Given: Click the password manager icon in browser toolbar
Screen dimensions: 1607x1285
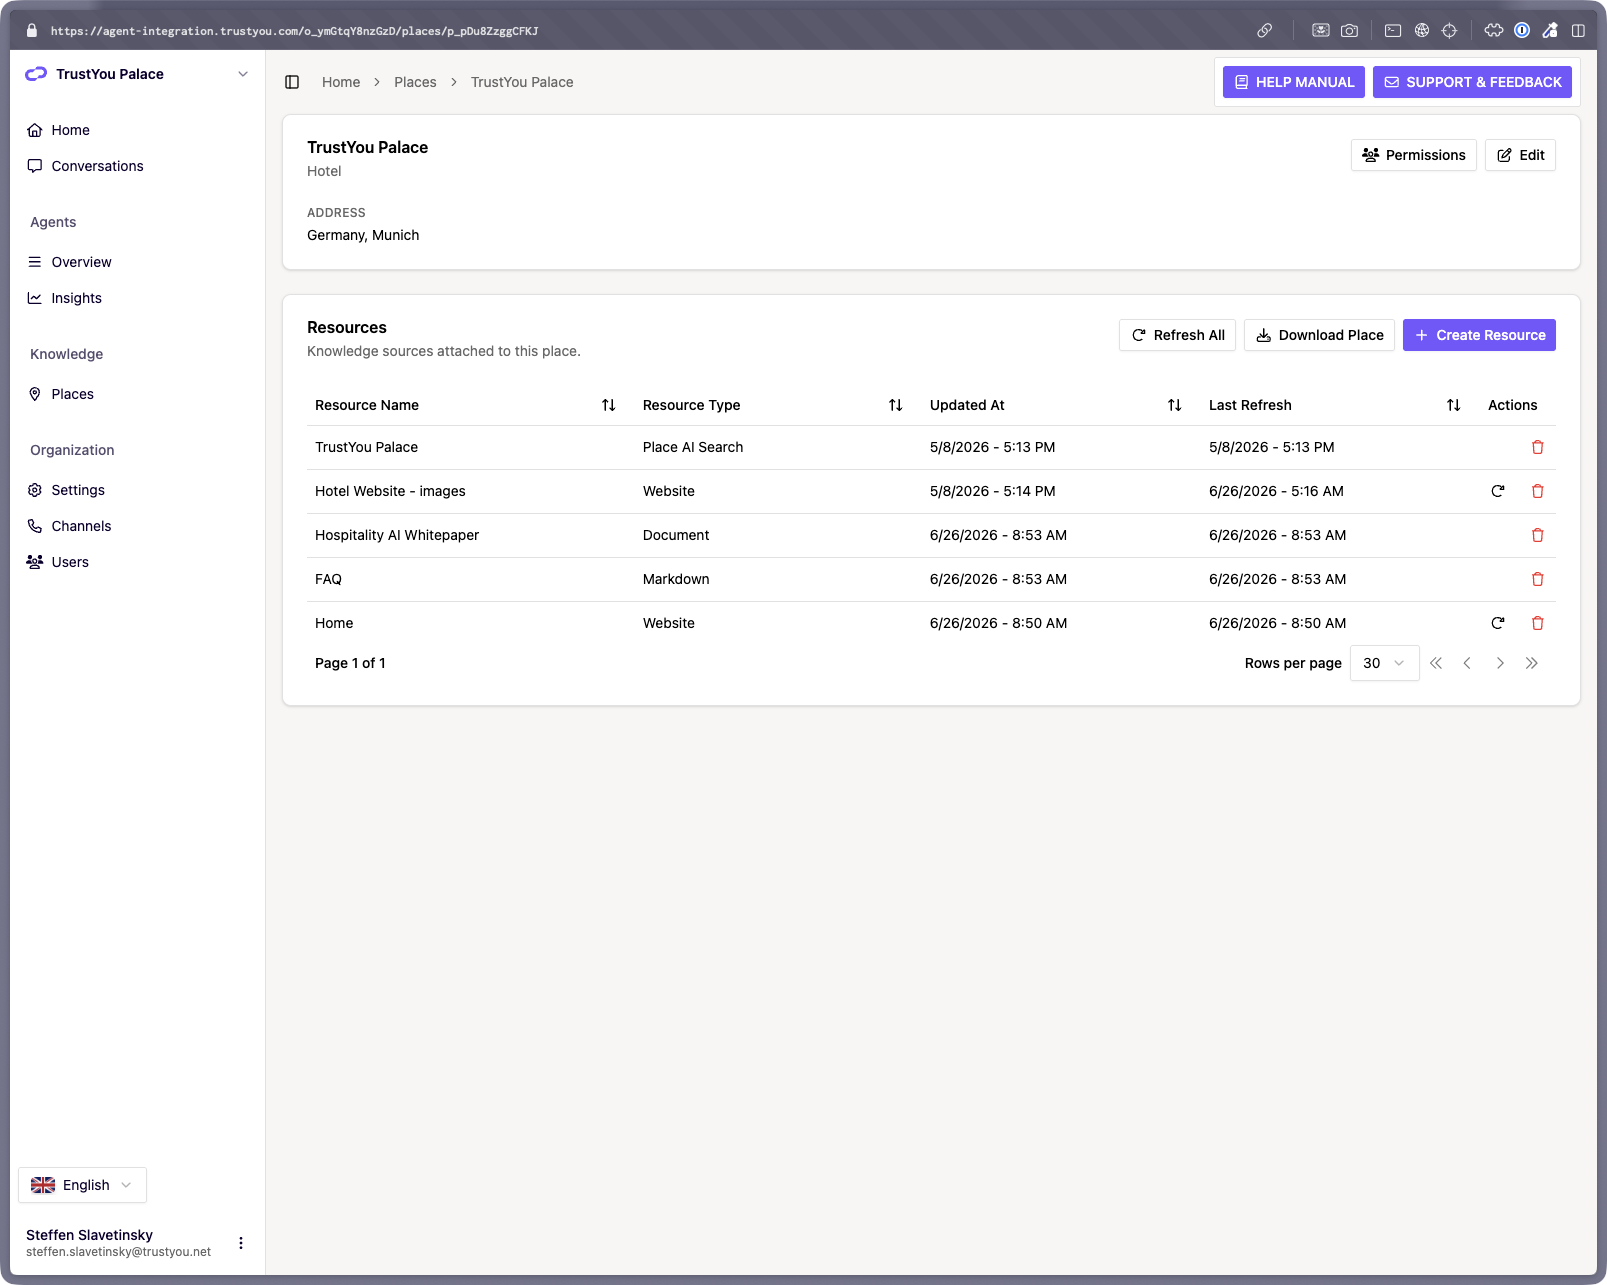Looking at the screenshot, I should (1522, 30).
